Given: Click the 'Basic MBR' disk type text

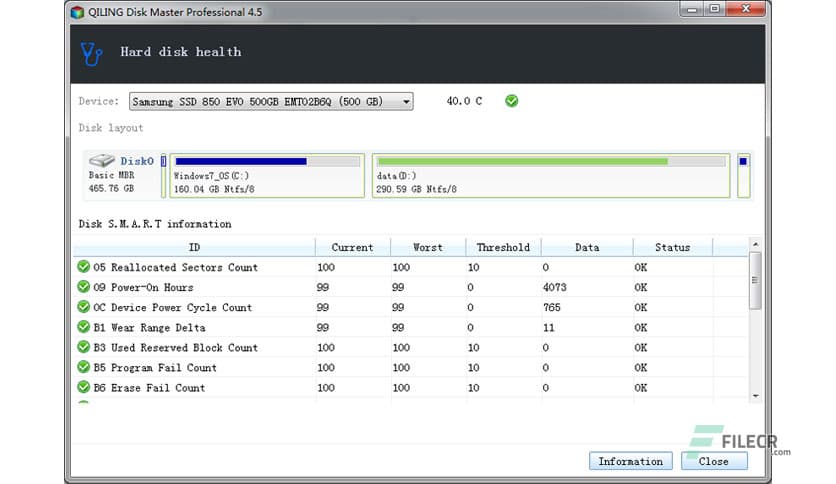Looking at the screenshot, I should 111,175.
